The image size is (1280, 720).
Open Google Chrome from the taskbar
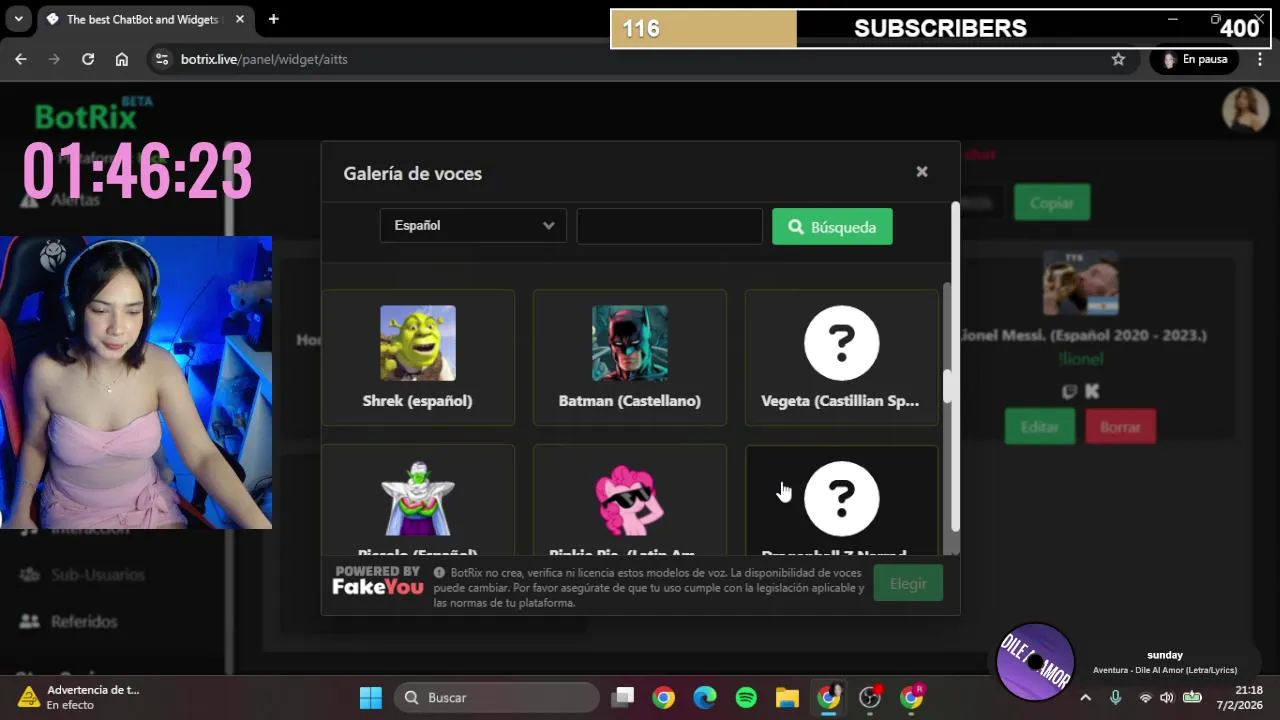coord(664,697)
